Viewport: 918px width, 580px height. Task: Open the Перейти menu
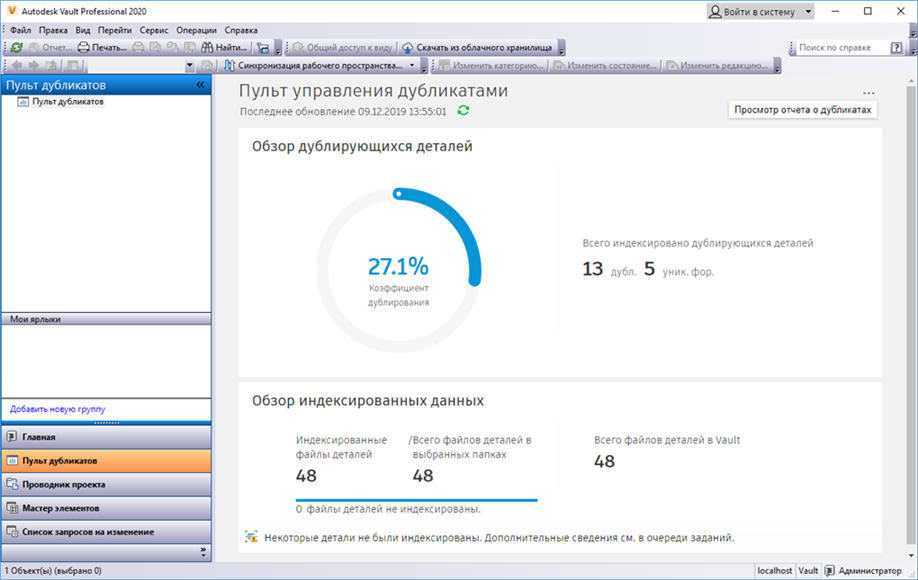pos(115,30)
